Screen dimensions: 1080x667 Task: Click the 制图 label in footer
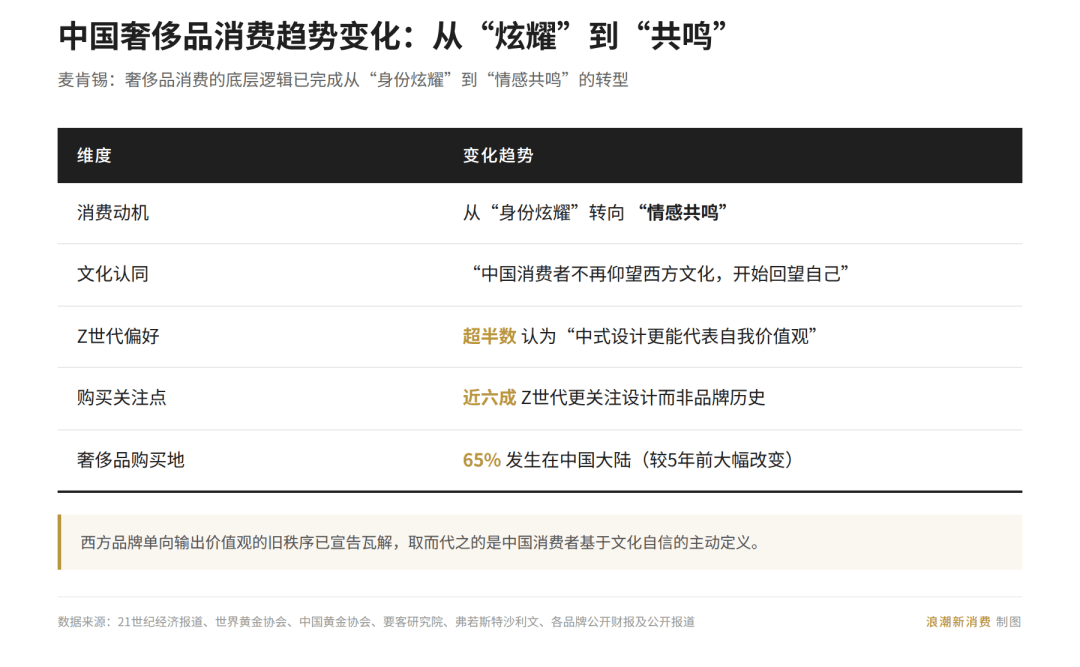click(x=1008, y=622)
